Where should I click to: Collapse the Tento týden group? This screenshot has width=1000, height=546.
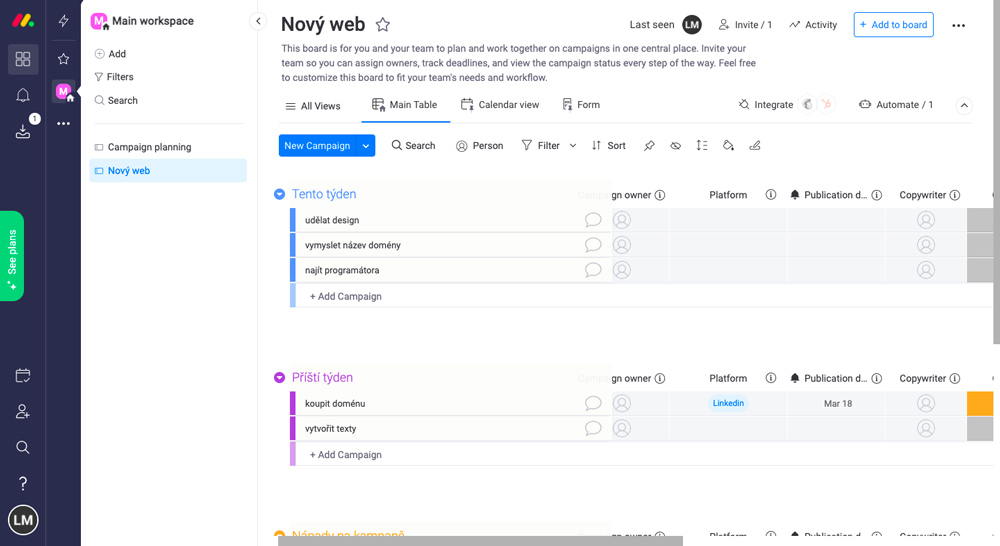(x=279, y=194)
